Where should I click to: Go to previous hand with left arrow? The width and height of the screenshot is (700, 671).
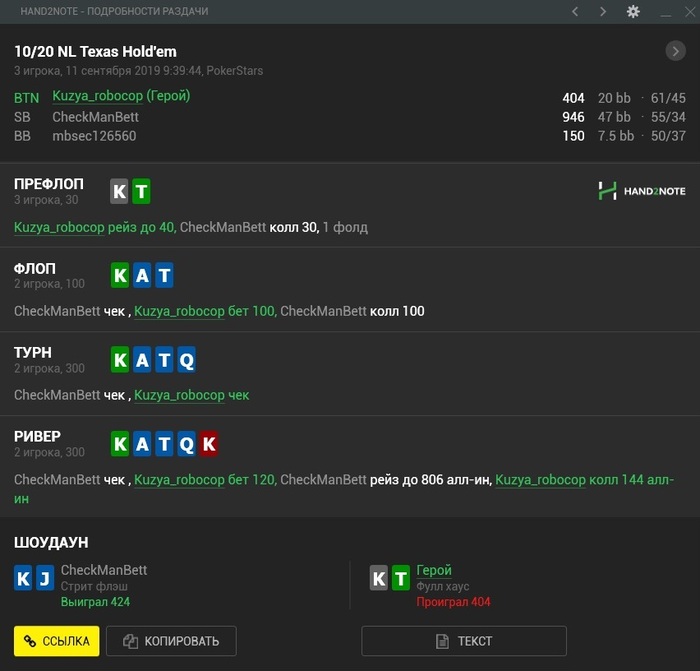tap(575, 11)
